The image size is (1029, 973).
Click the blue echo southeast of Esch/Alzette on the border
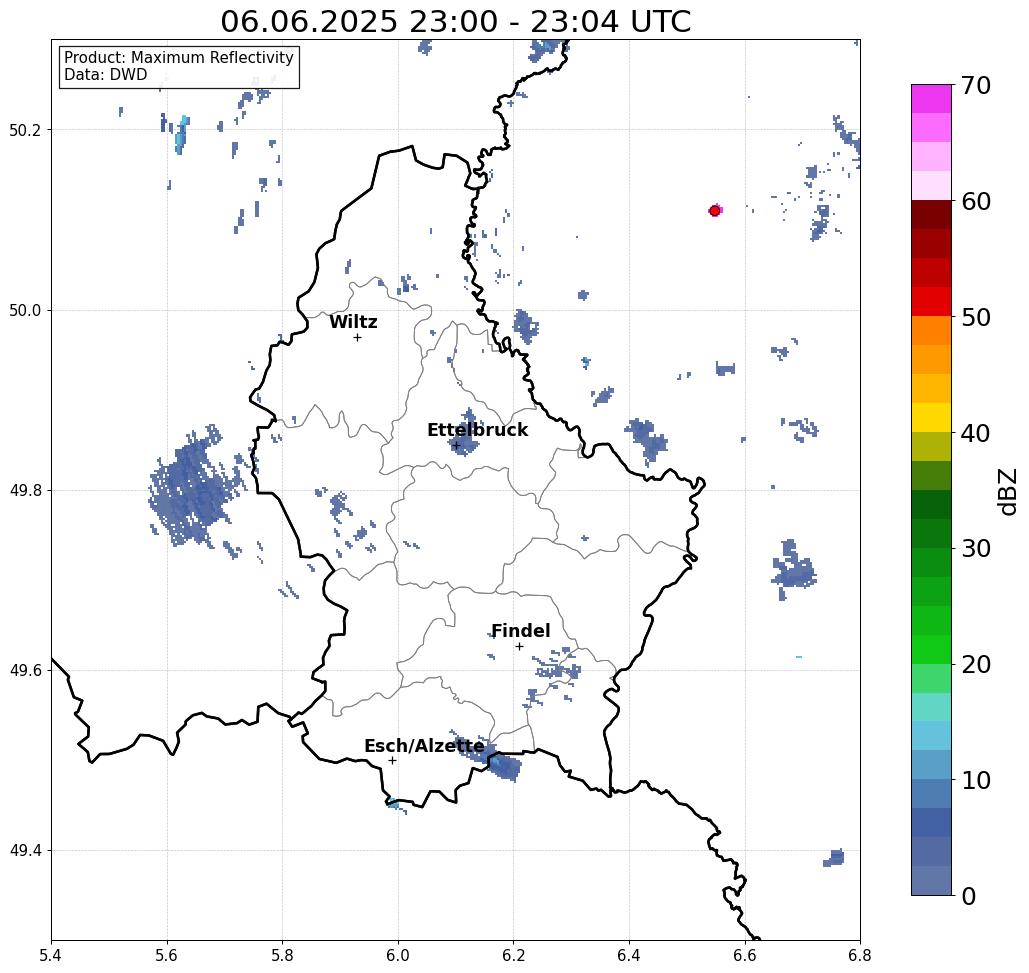[504, 766]
